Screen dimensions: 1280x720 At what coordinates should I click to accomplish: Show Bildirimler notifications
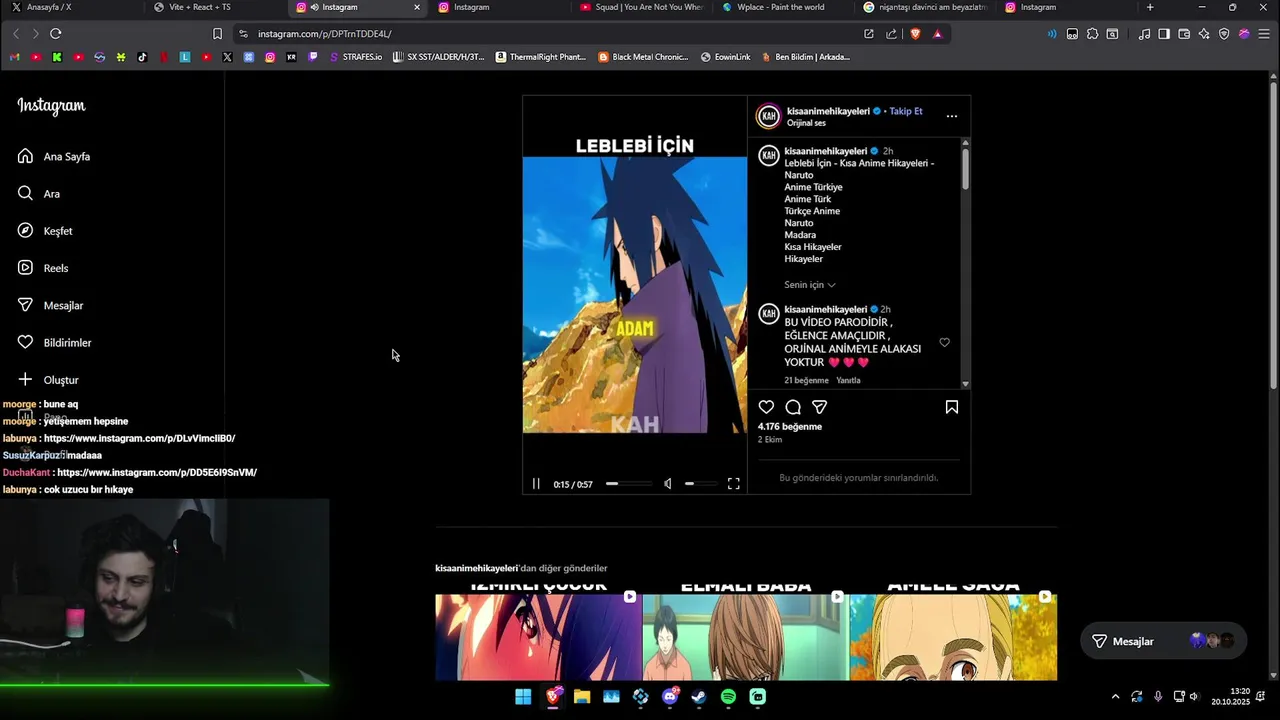(x=54, y=342)
